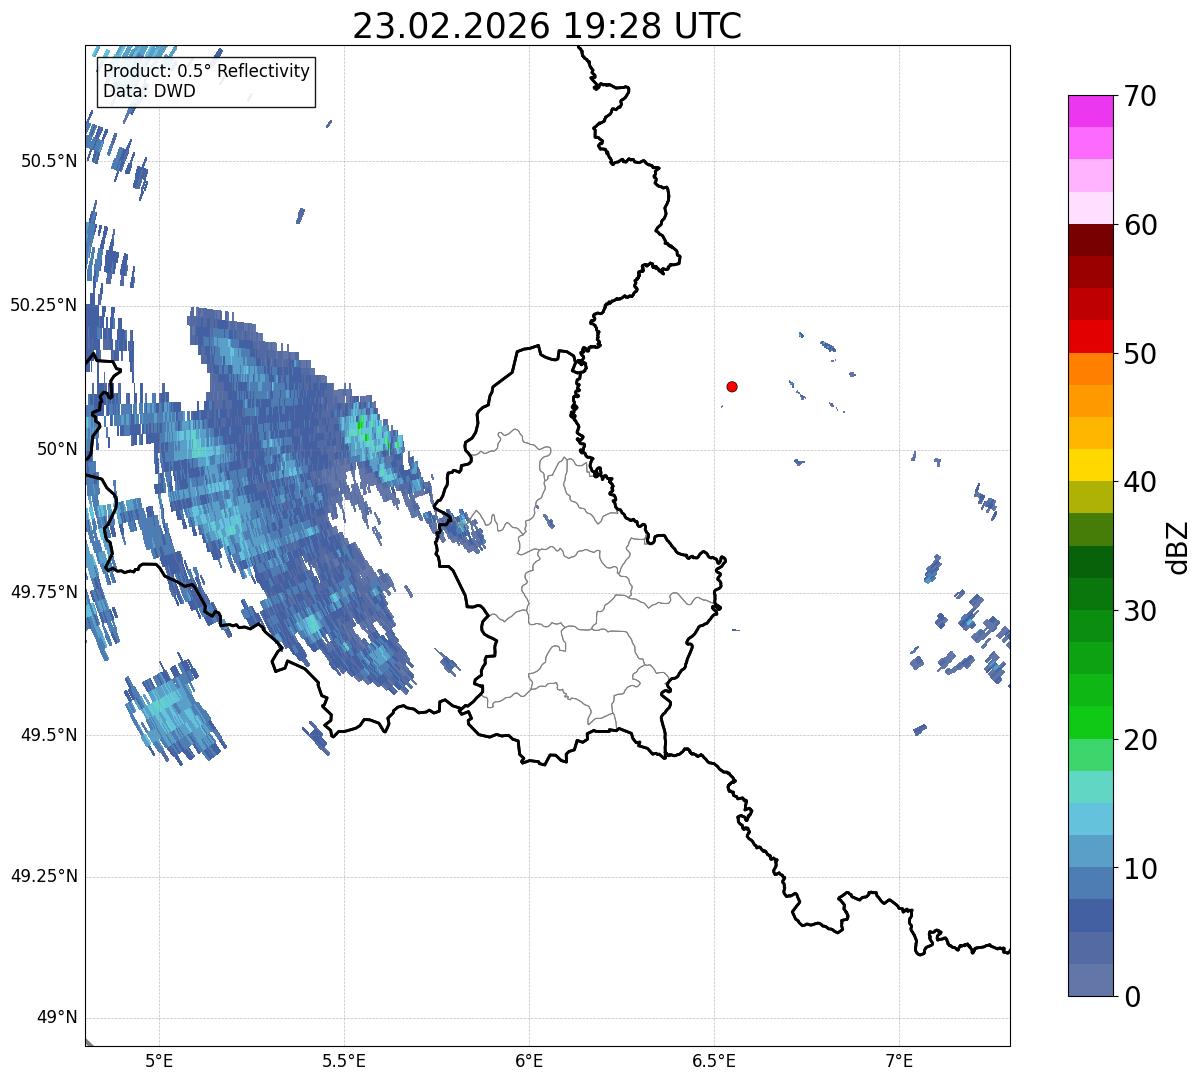Screen dimensions: 1202x1081
Task: Click the yellow colorbar segment at 40
Action: pos(1090,466)
